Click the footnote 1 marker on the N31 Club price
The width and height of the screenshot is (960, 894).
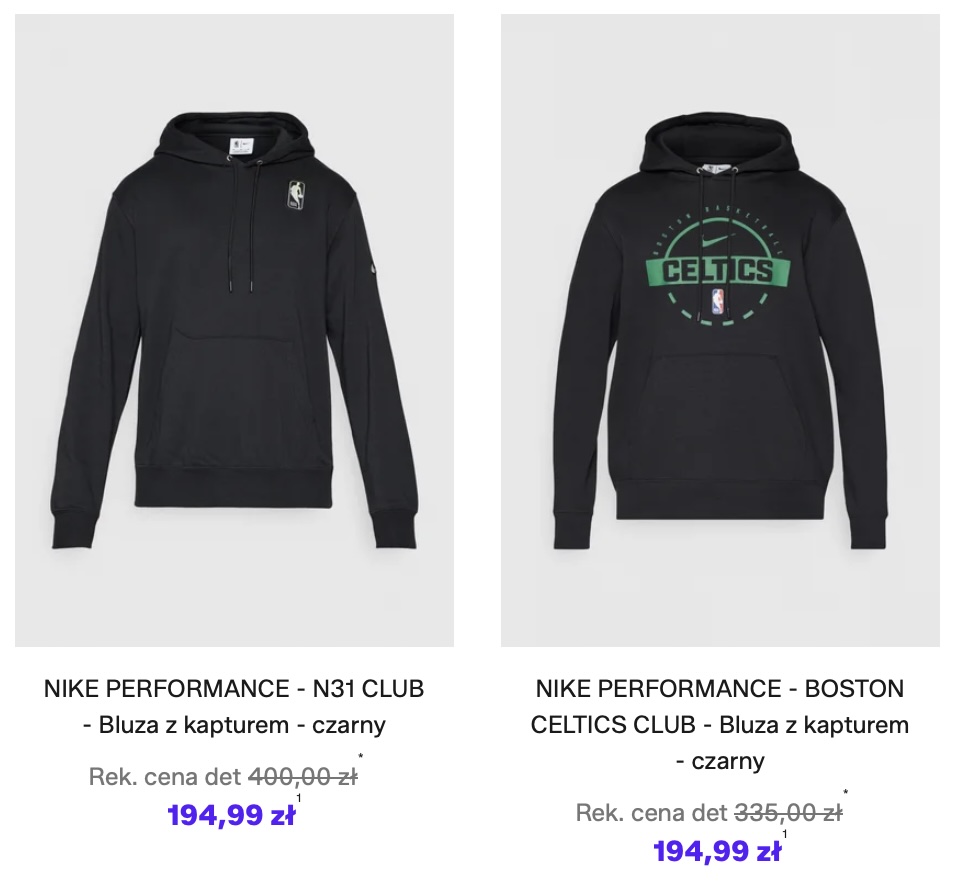299,797
